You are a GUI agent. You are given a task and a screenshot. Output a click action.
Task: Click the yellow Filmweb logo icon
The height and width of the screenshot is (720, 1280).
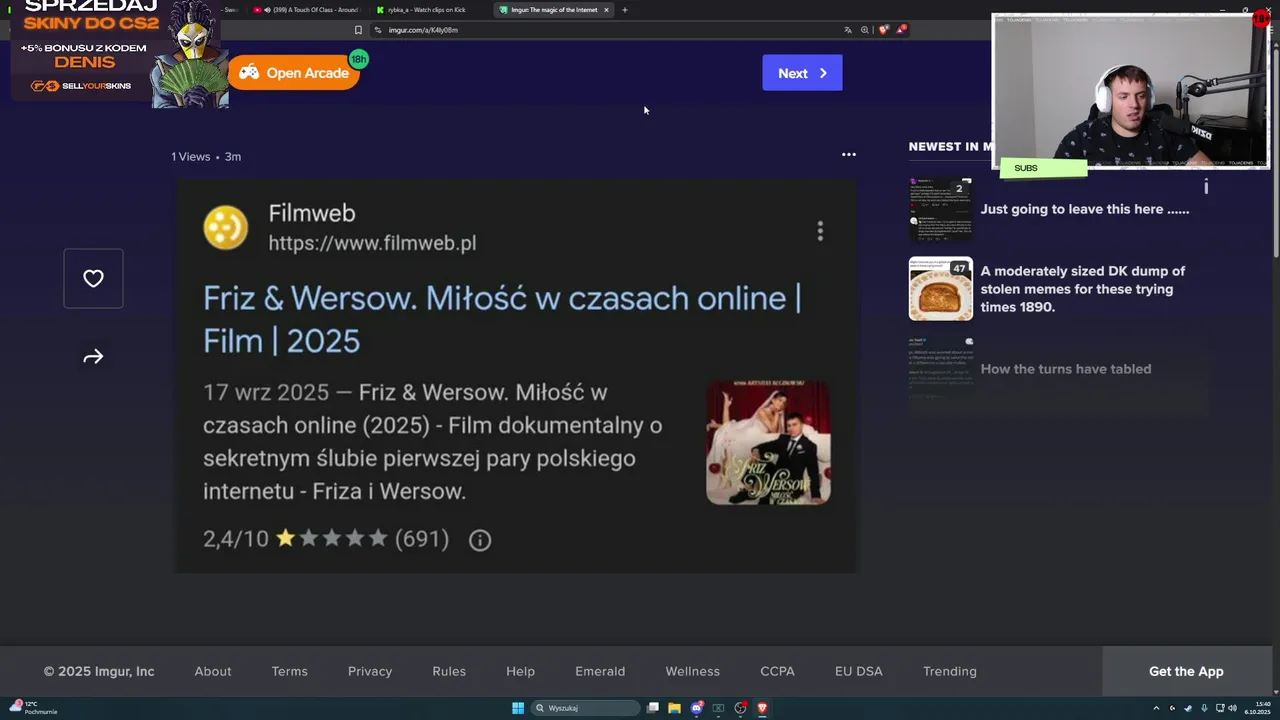click(x=226, y=228)
